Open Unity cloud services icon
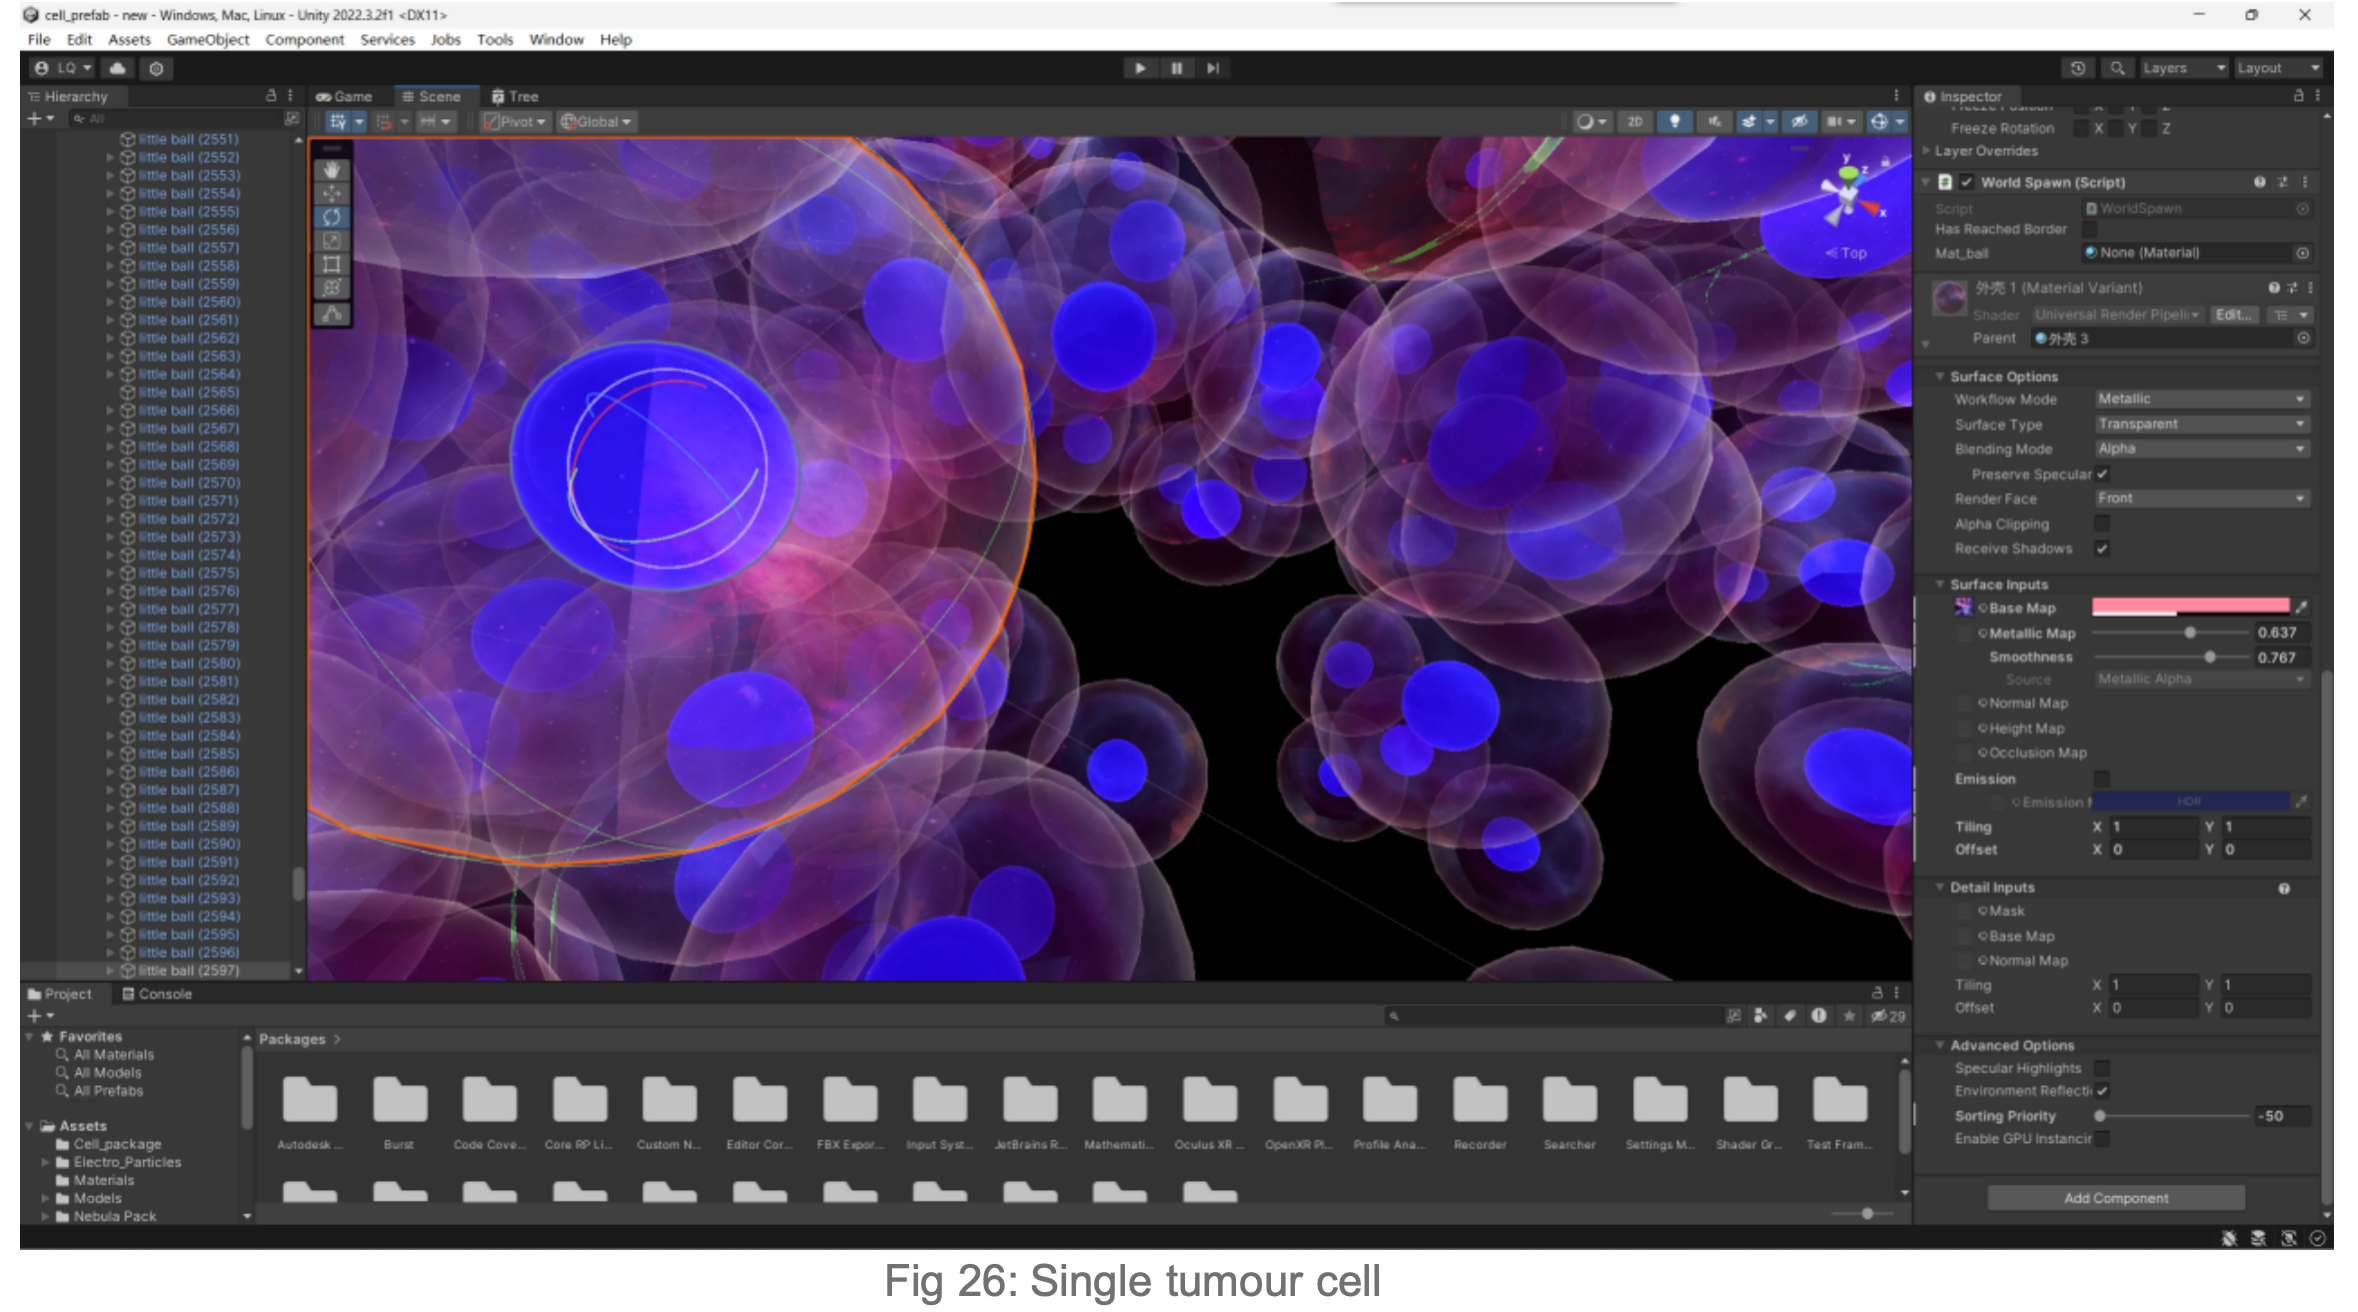2358x1312 pixels. tap(118, 68)
